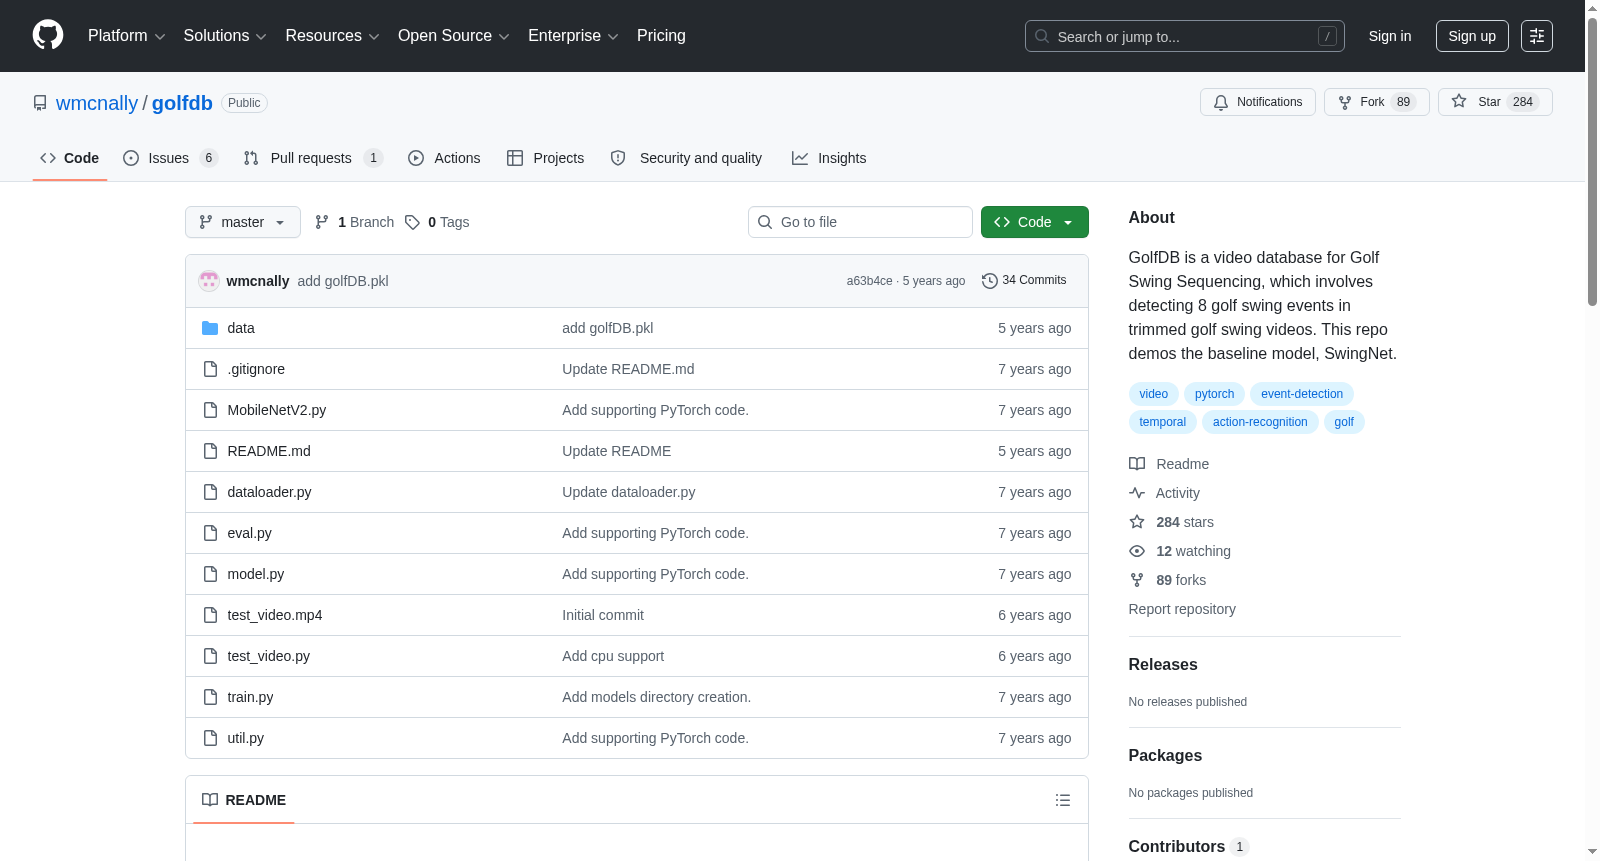Open the GitHub homepage logo
Screen dimensions: 1600x861
pos(48,35)
